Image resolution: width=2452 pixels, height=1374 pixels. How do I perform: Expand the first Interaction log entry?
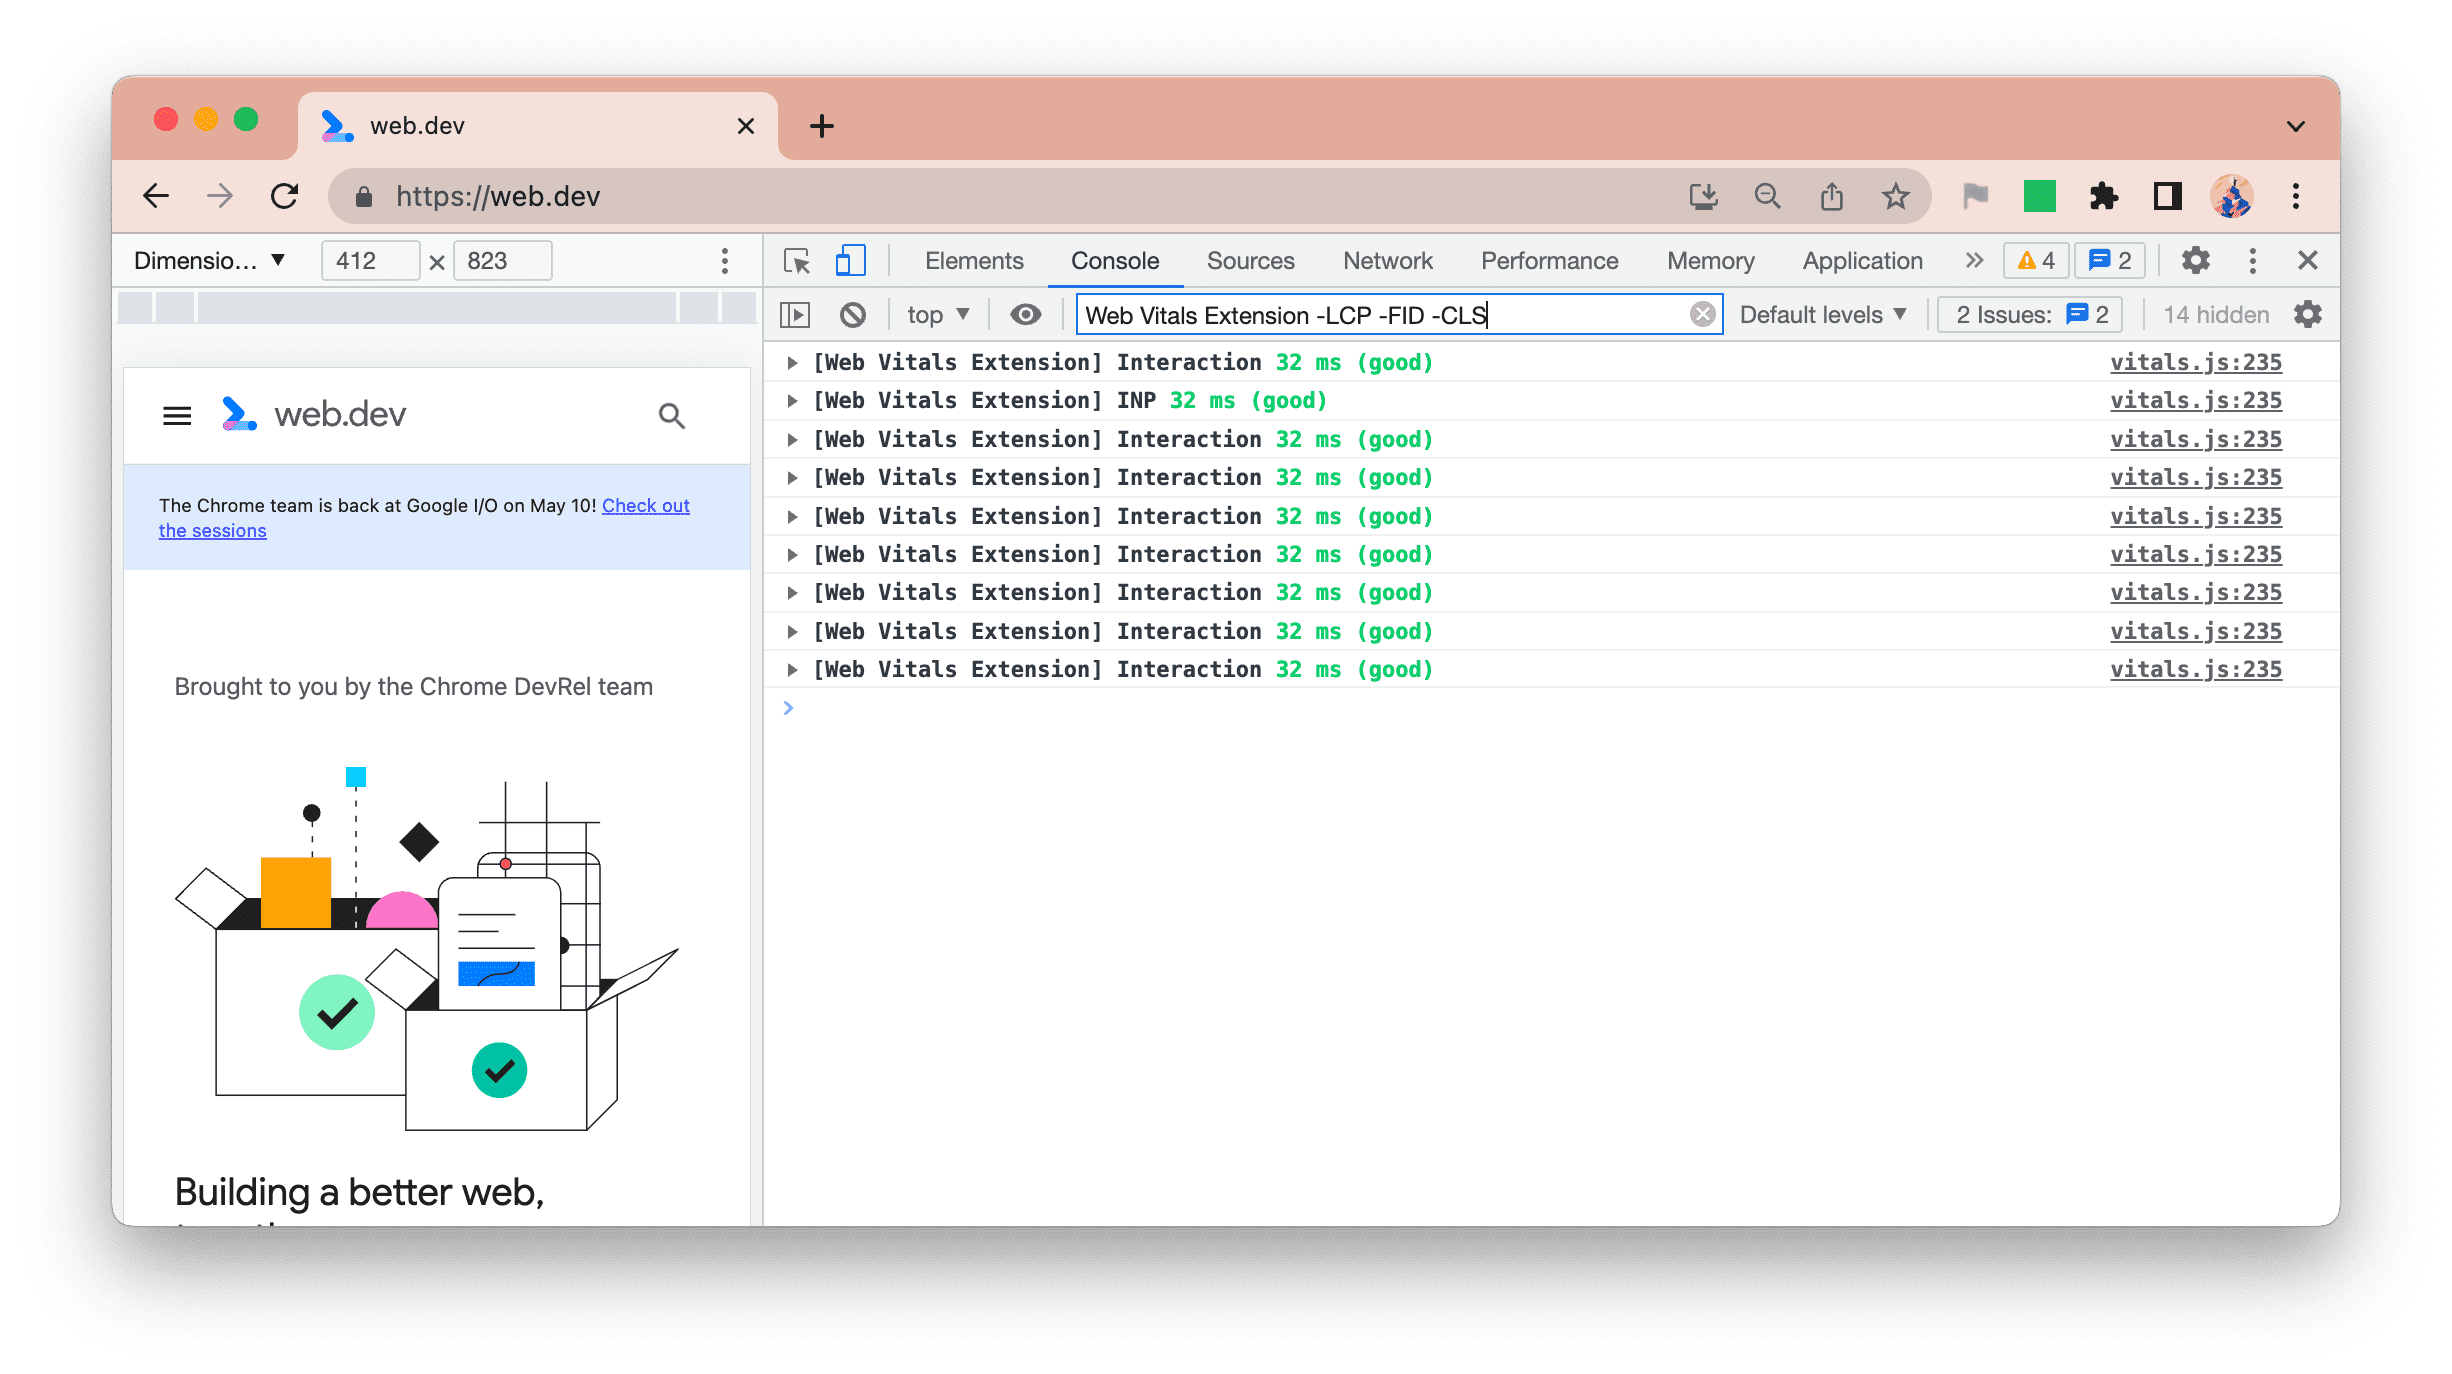click(x=792, y=362)
